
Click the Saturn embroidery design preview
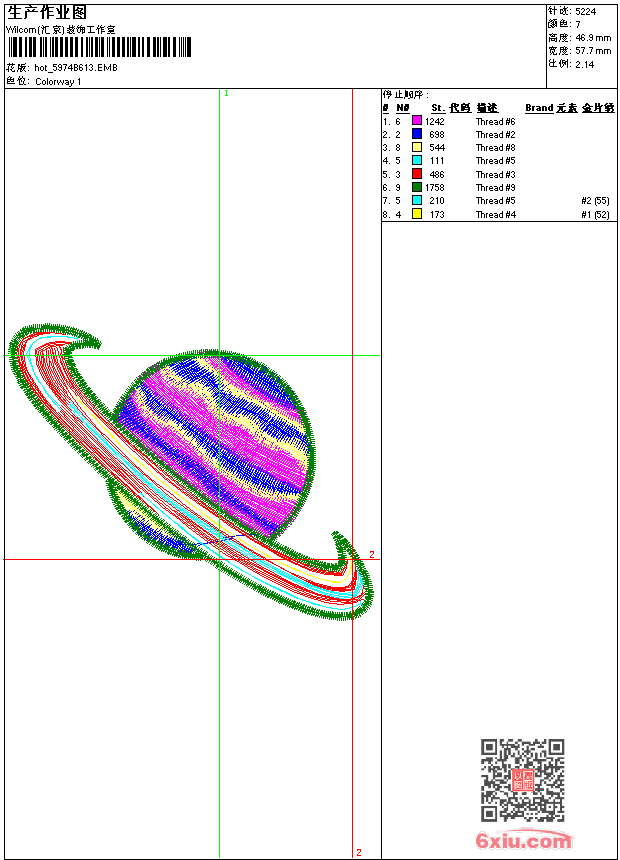[190, 472]
